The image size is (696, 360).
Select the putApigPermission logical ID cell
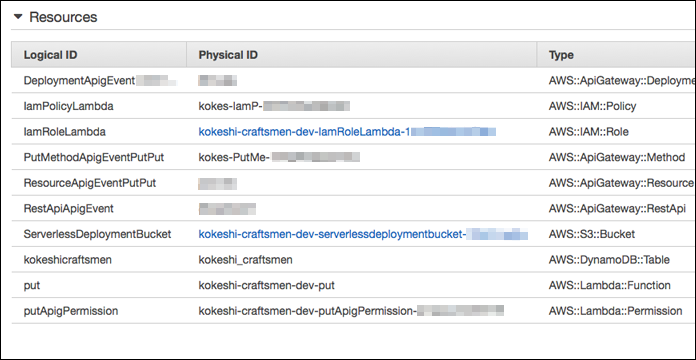click(x=71, y=311)
